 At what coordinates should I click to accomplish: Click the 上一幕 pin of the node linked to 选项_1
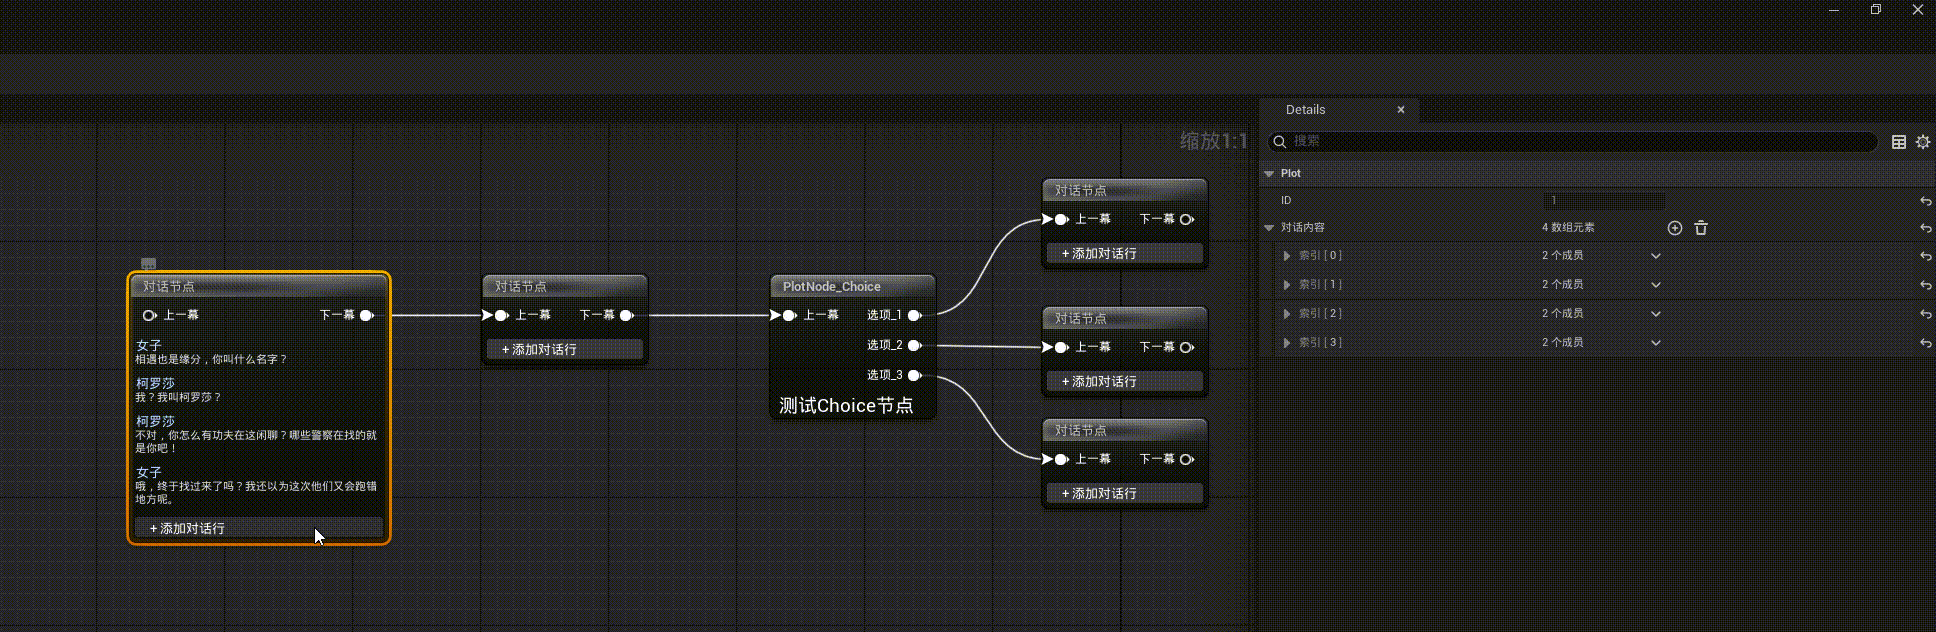pyautogui.click(x=1061, y=219)
